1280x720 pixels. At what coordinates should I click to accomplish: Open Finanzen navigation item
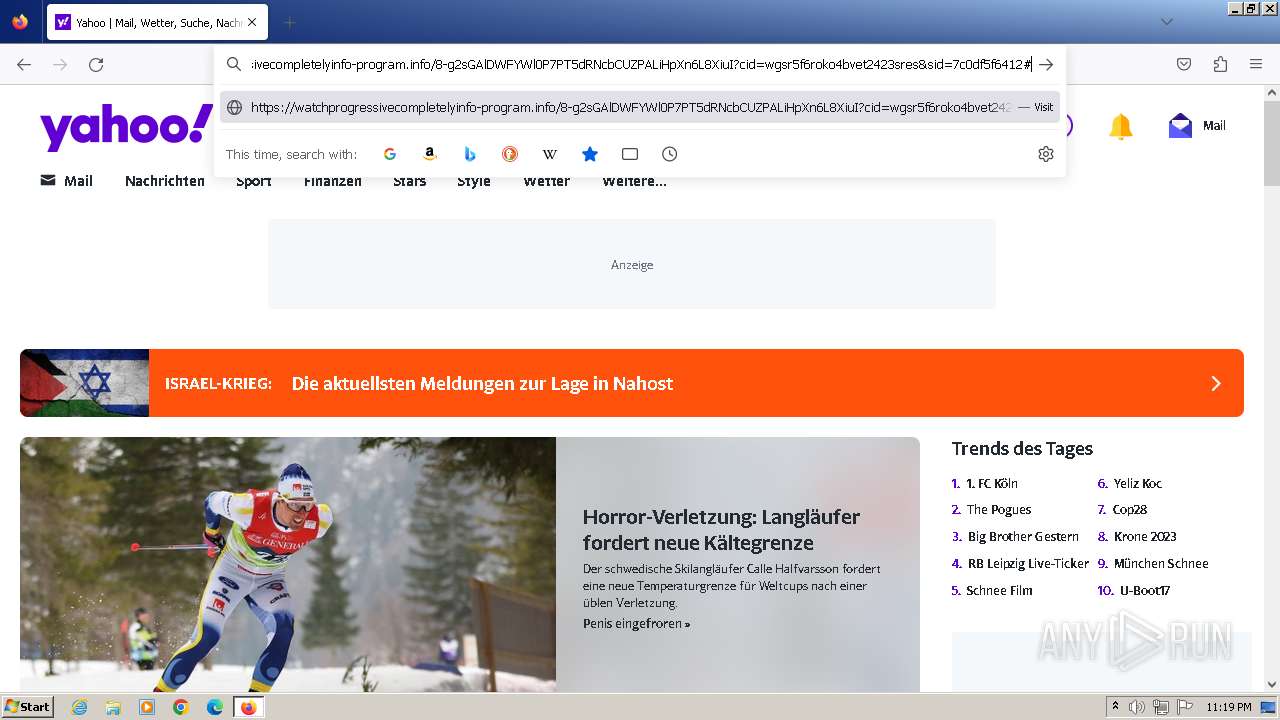point(333,181)
